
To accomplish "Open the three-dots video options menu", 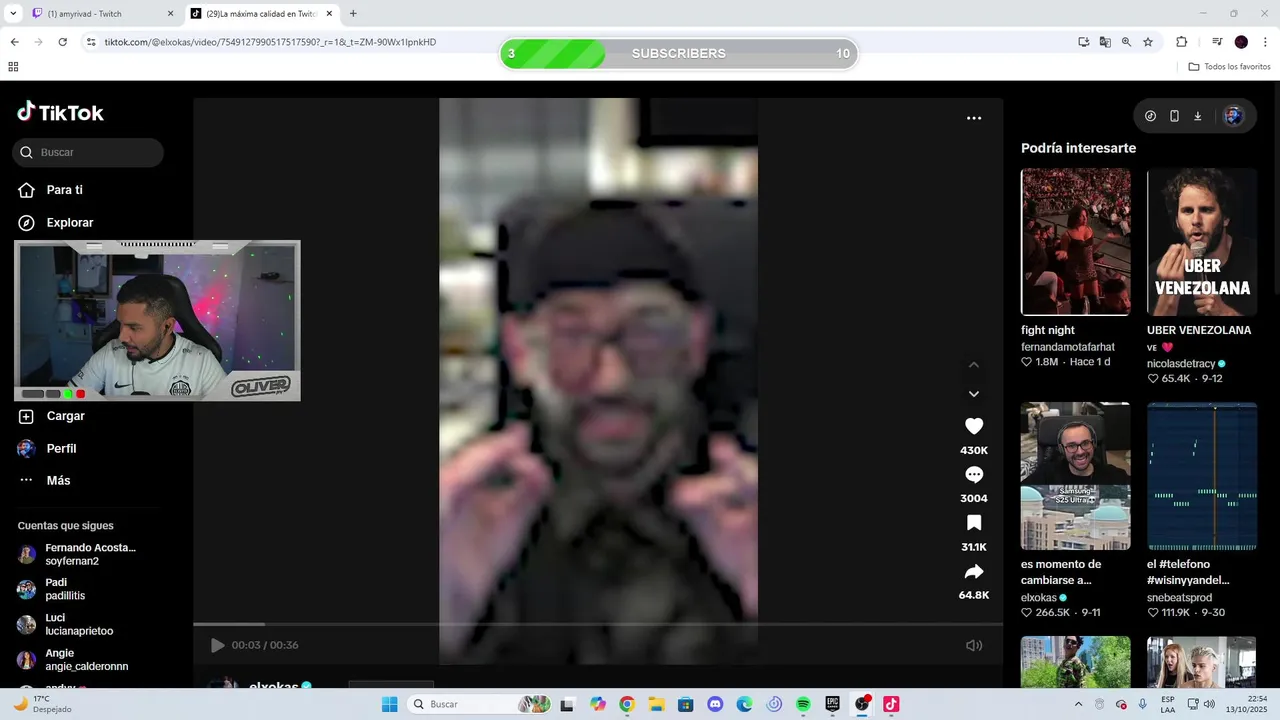I will (974, 118).
